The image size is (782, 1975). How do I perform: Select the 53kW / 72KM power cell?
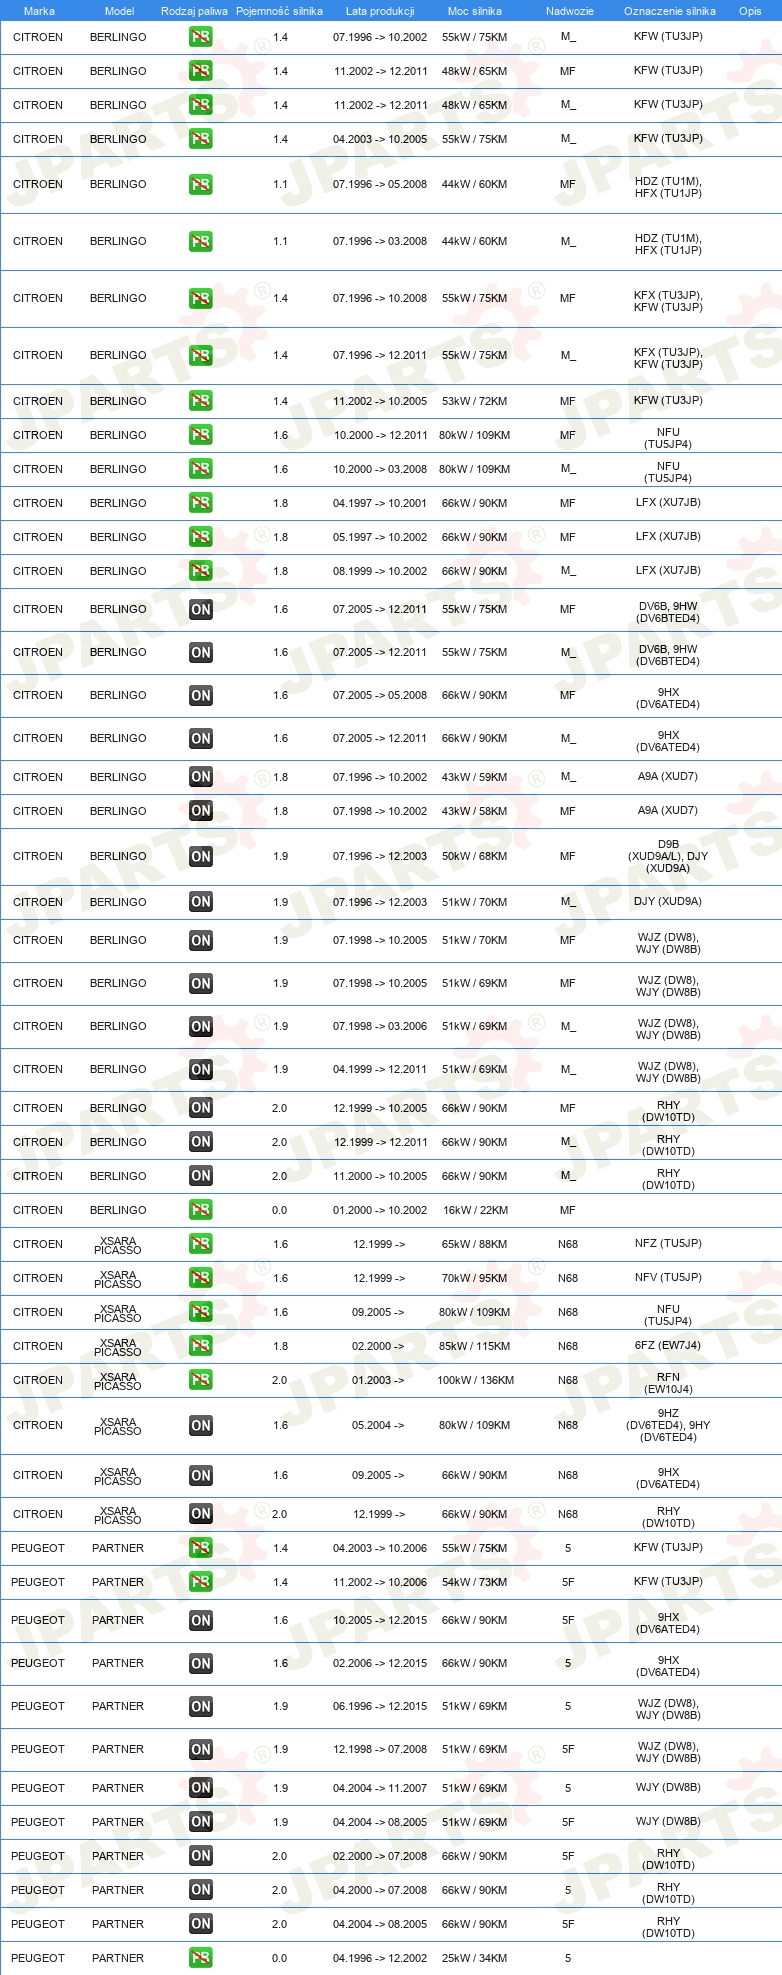click(475, 401)
